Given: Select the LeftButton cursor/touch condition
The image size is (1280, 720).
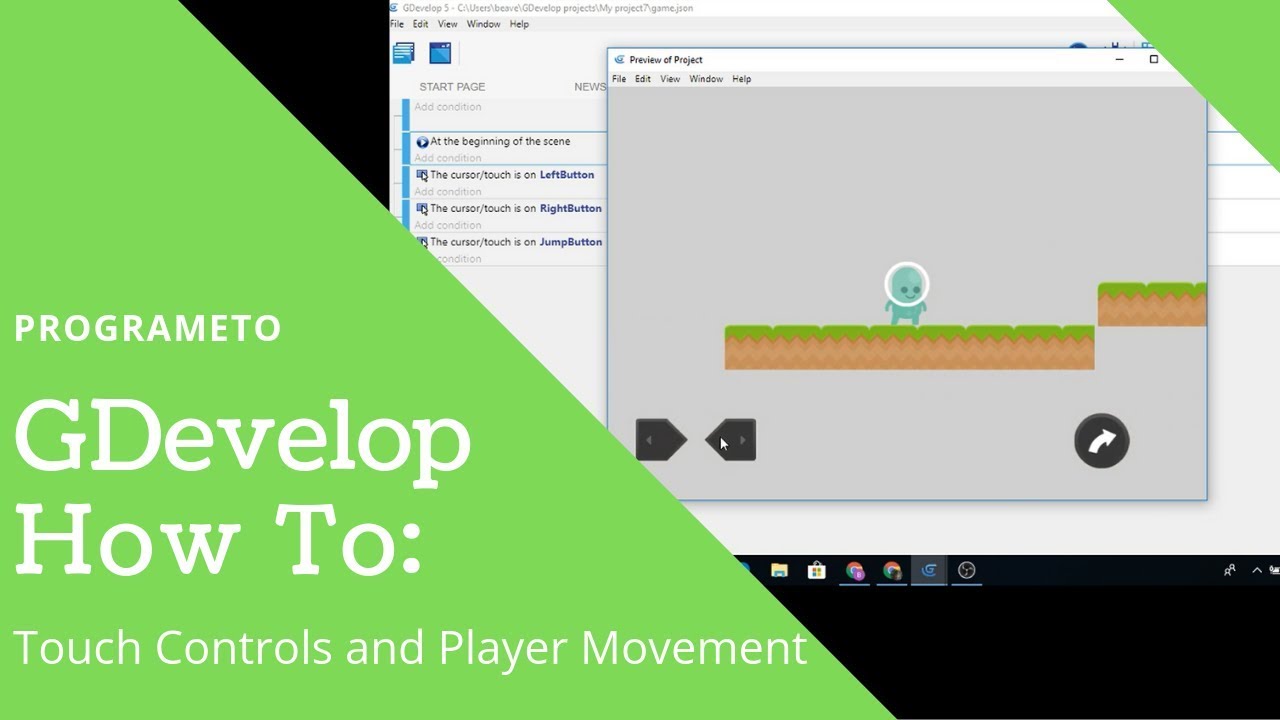Looking at the screenshot, I should [512, 175].
